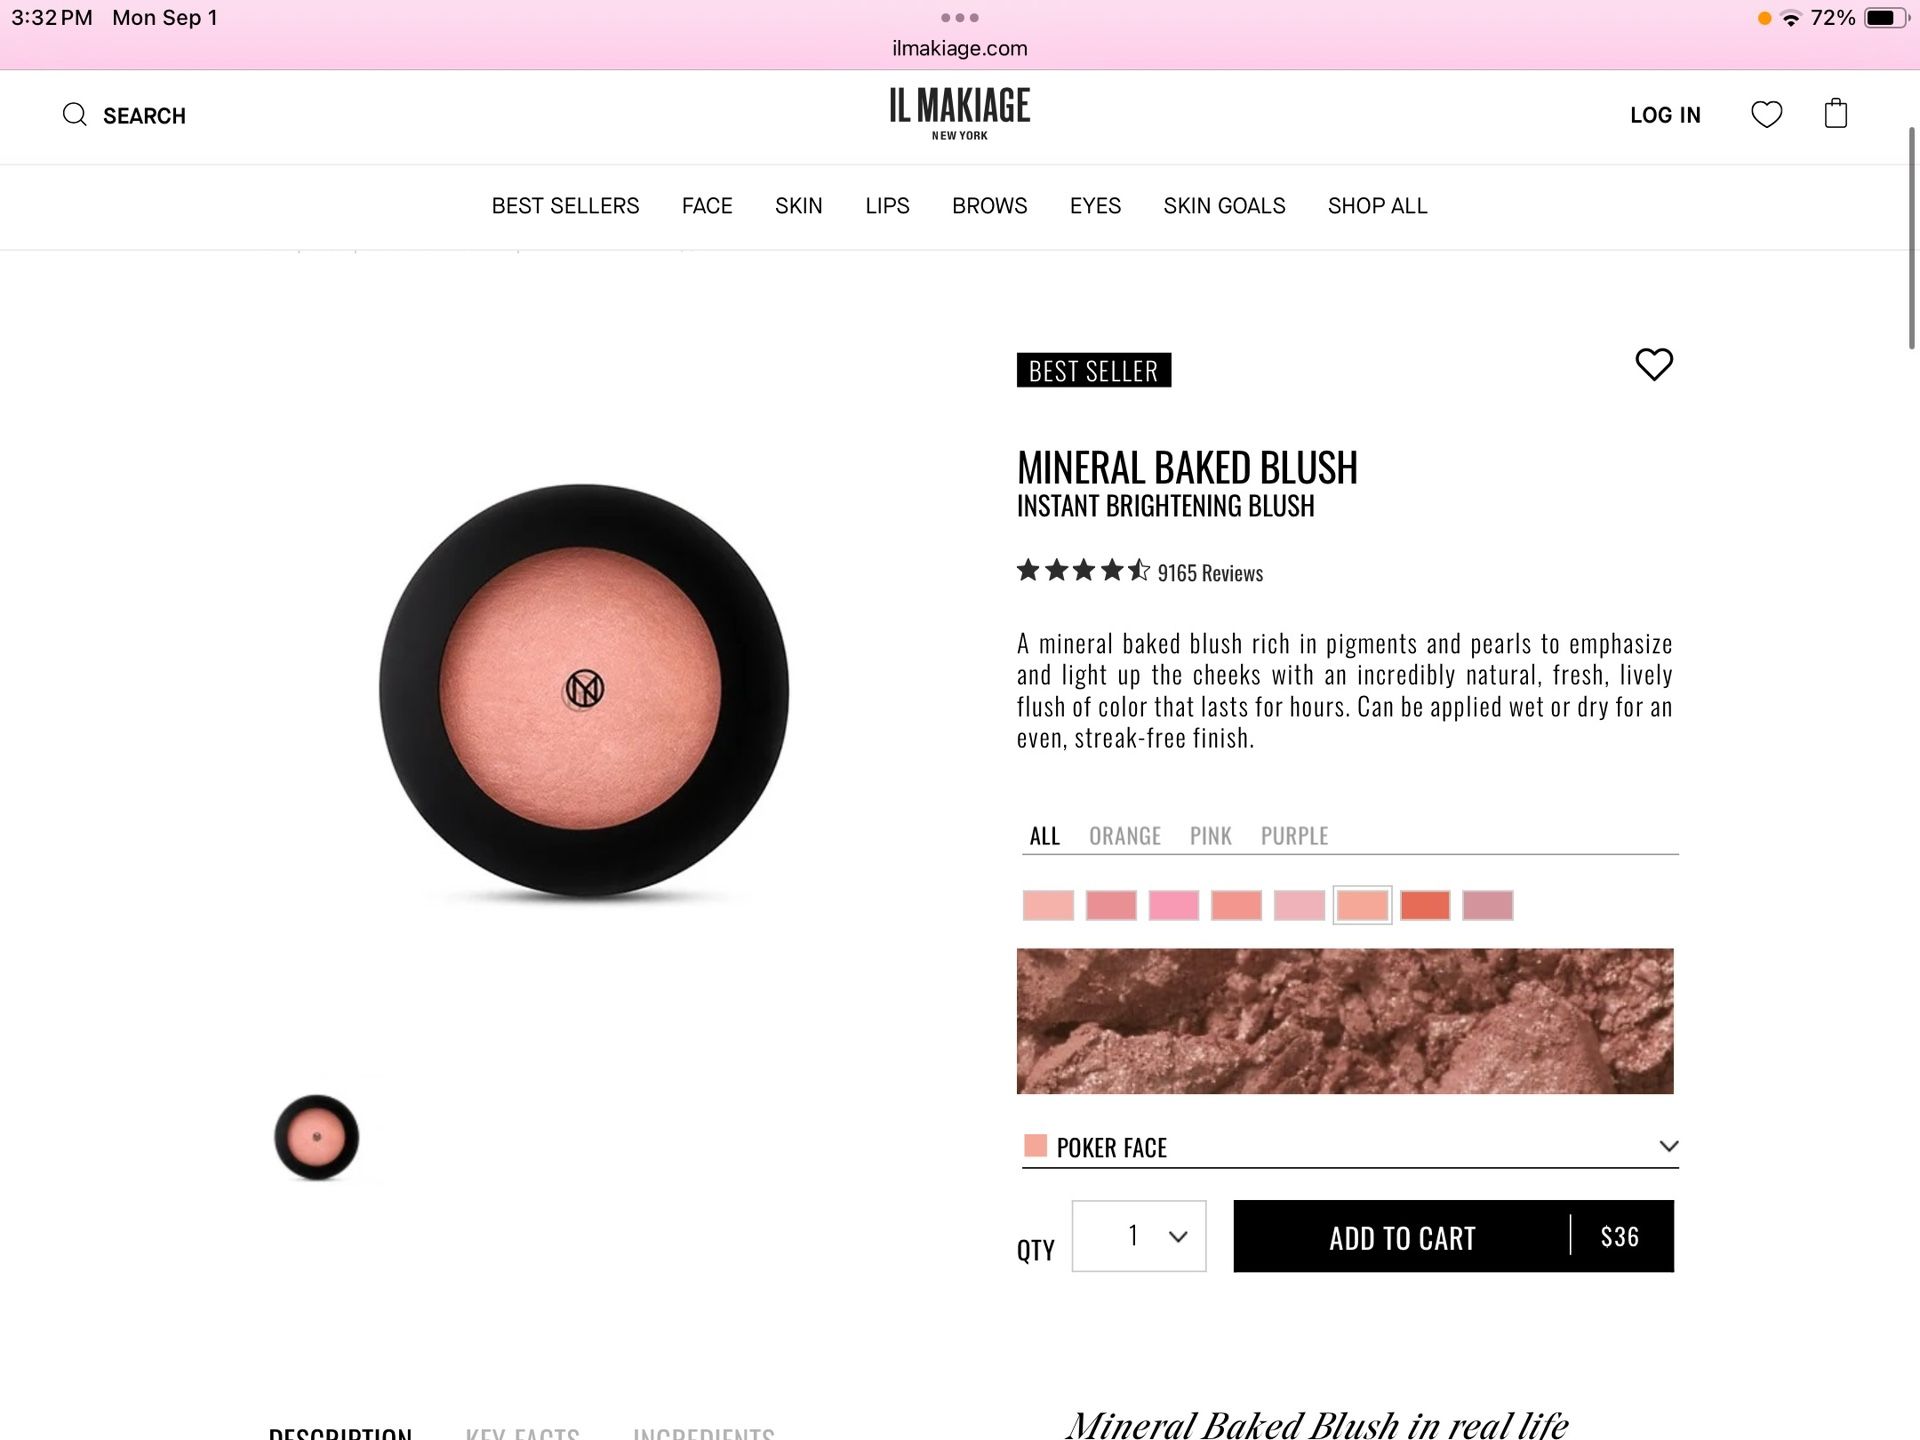Open the shopping bag icon
This screenshot has height=1440, width=1920.
1836,114
